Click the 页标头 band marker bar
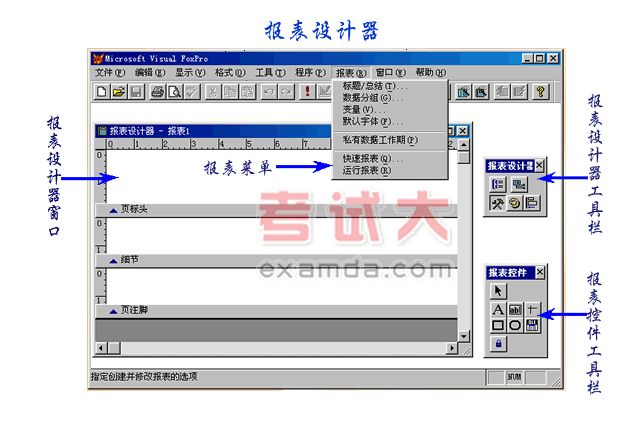Viewport: 636px width, 432px height. 277,210
